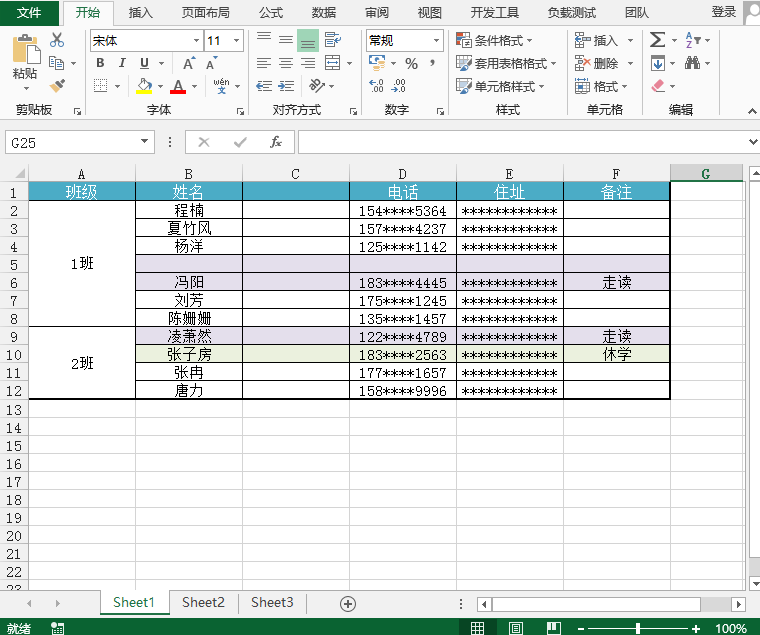
Task: Increase decimal places
Action: point(377,86)
